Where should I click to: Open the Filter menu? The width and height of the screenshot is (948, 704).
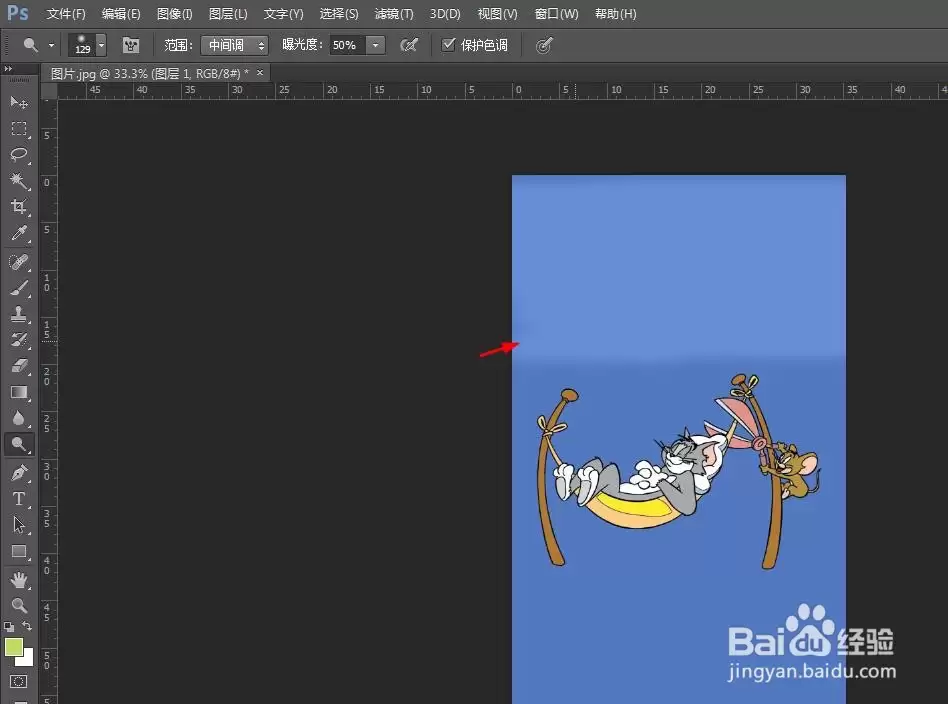click(x=394, y=13)
